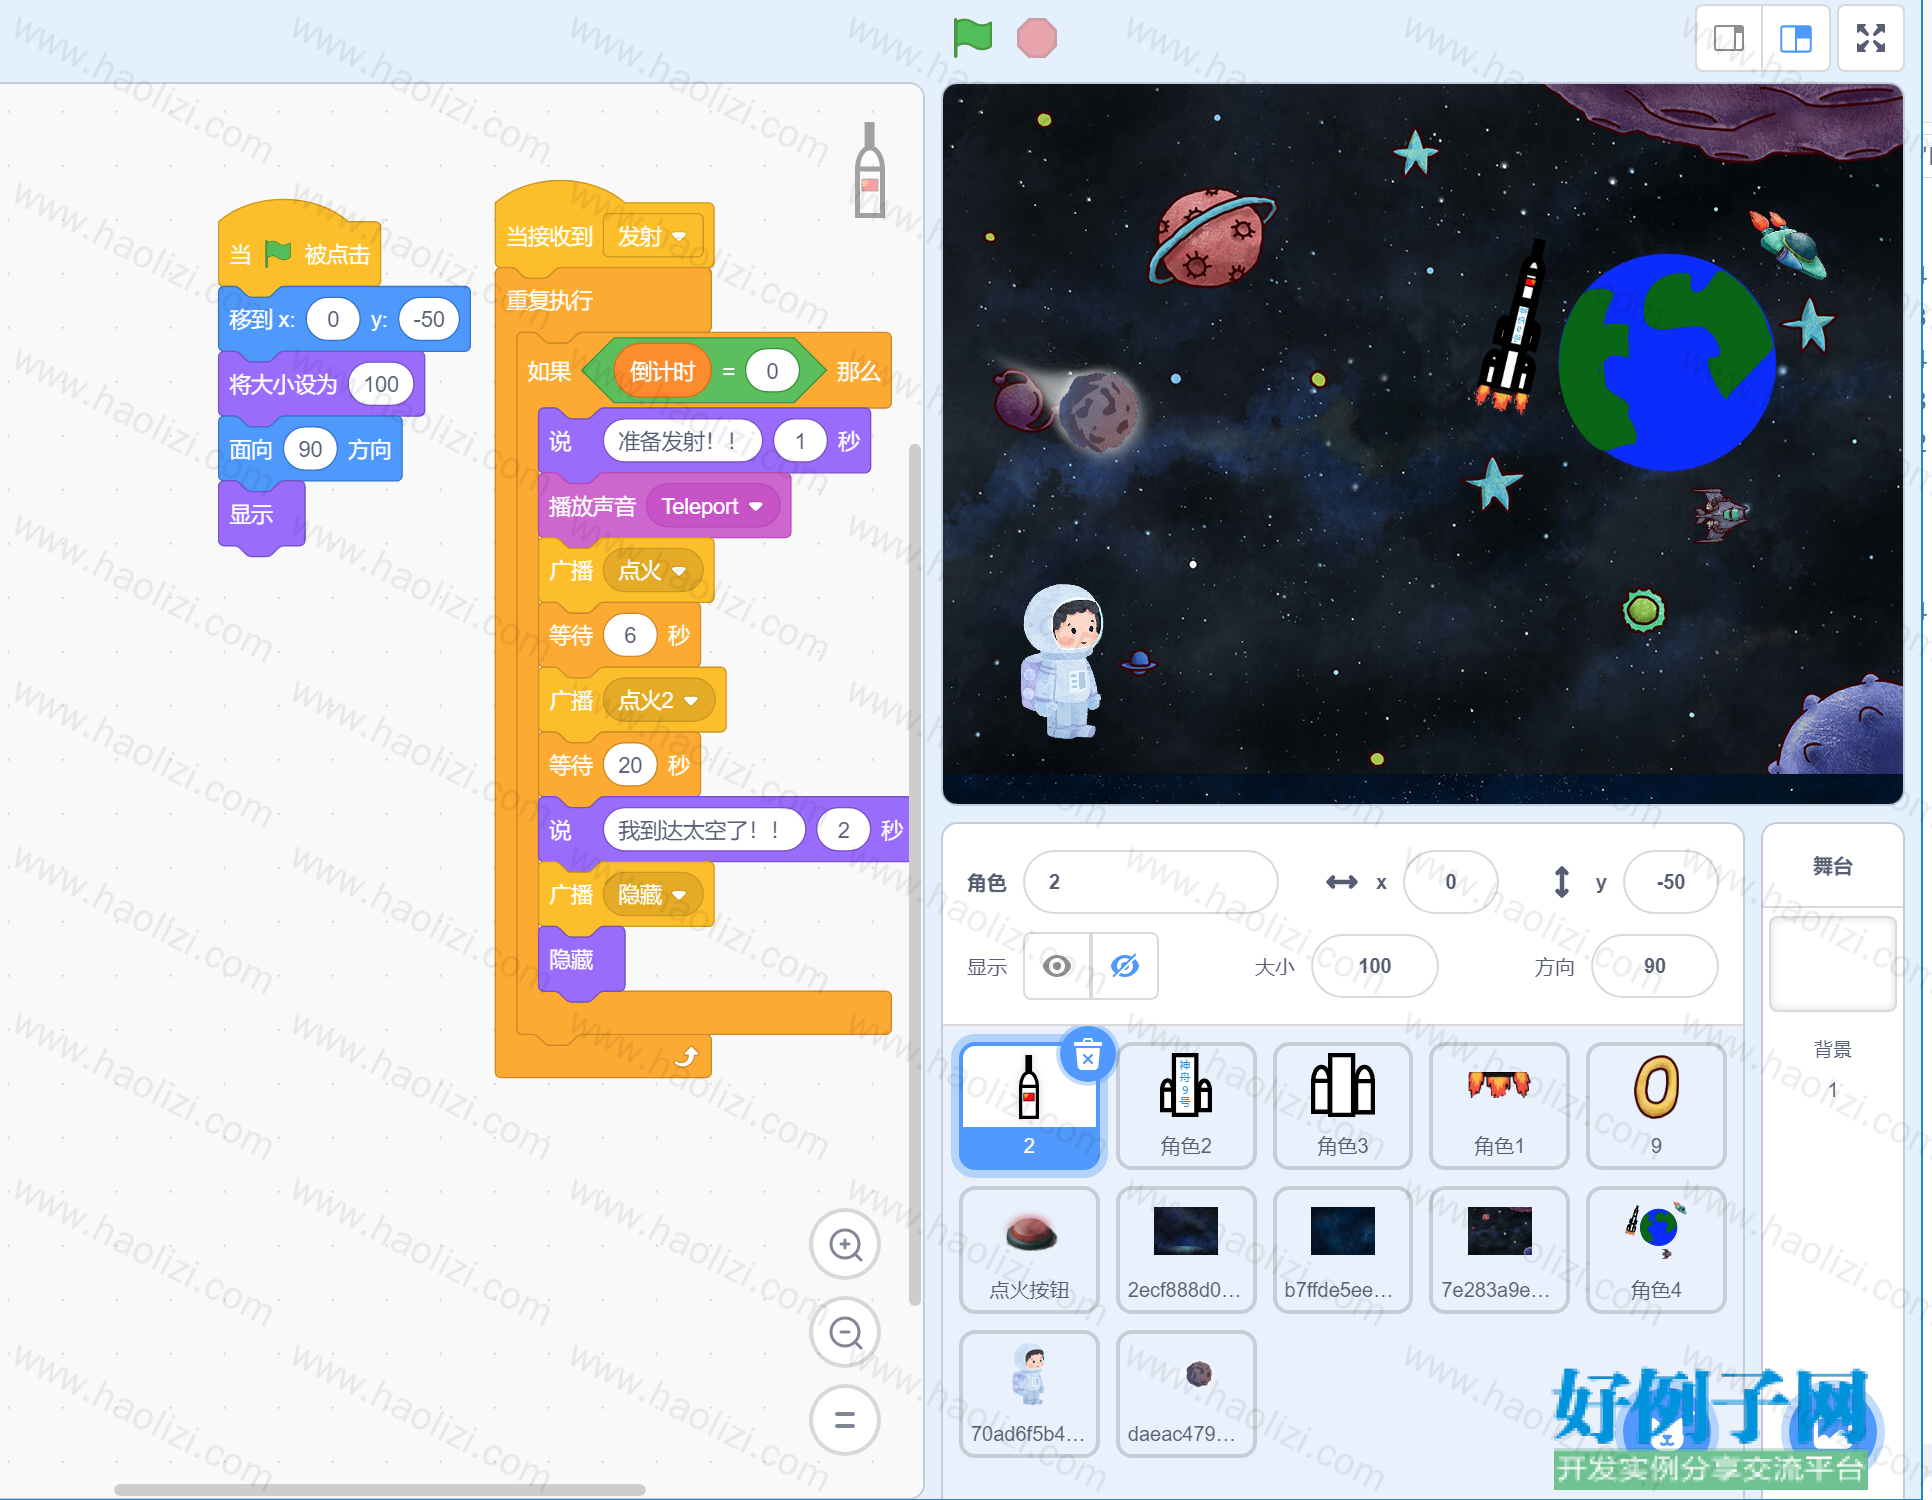
Task: Zoom in the code workspace
Action: [845, 1245]
